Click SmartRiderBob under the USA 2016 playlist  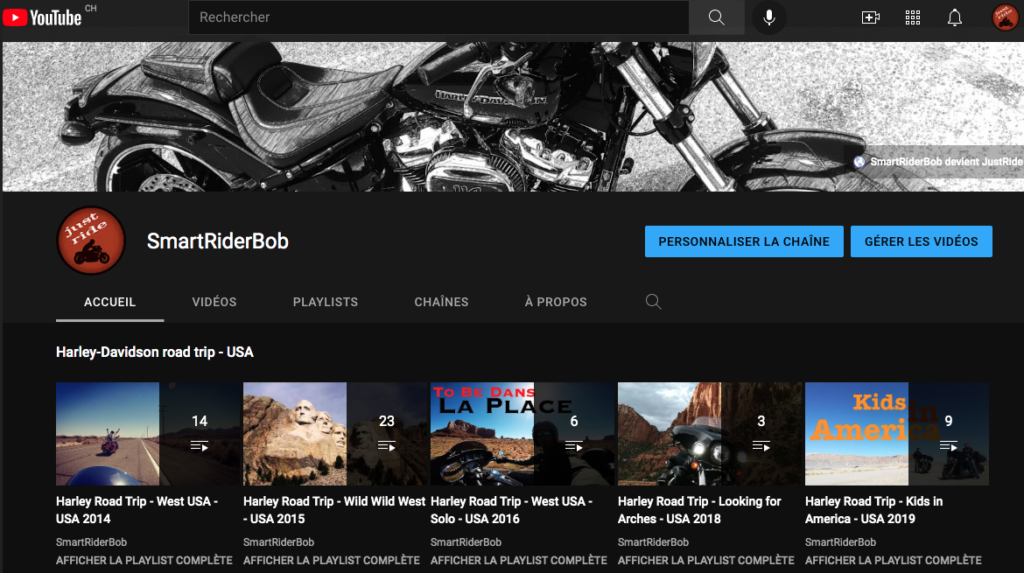point(466,542)
